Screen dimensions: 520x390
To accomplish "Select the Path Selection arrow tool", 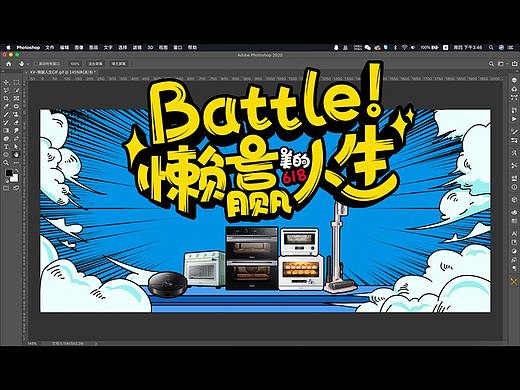I will coord(16,146).
